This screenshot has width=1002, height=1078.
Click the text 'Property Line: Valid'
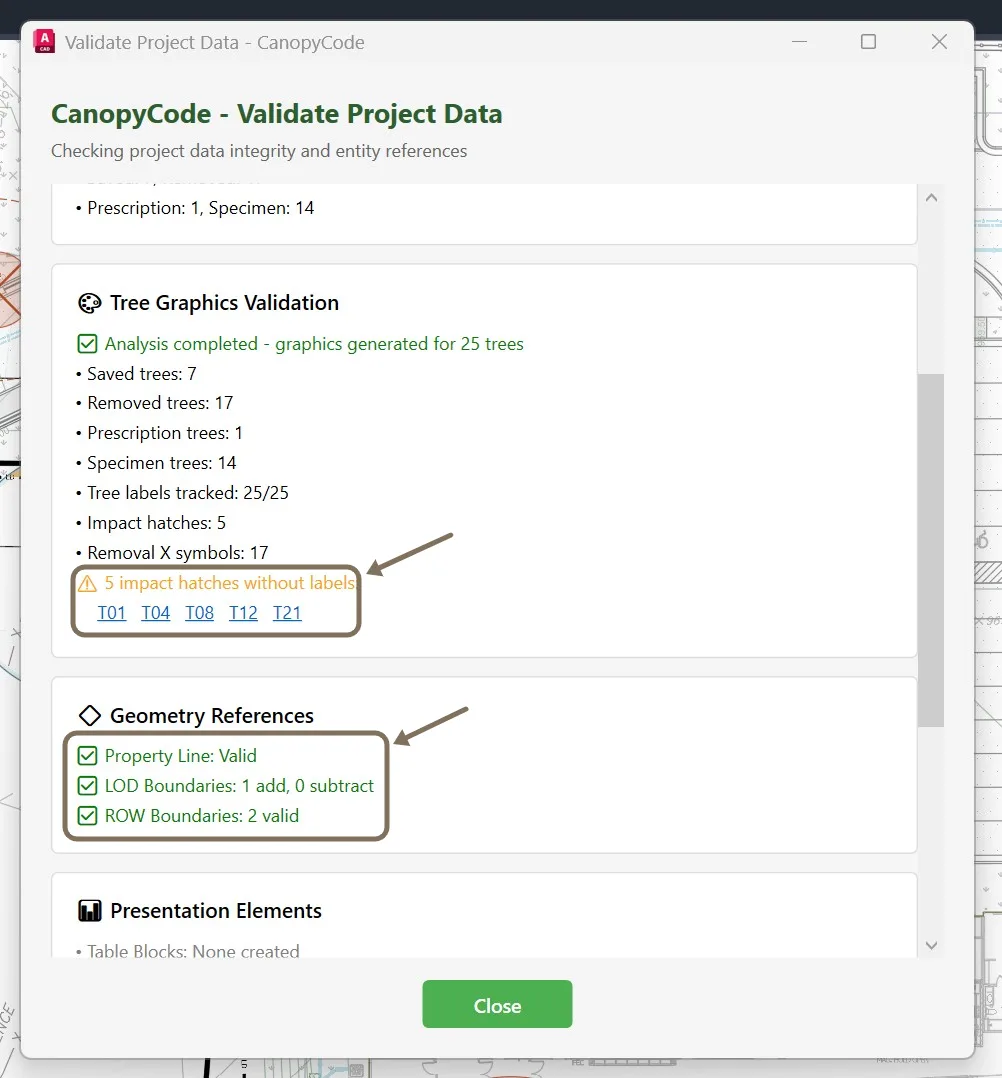[x=181, y=756]
